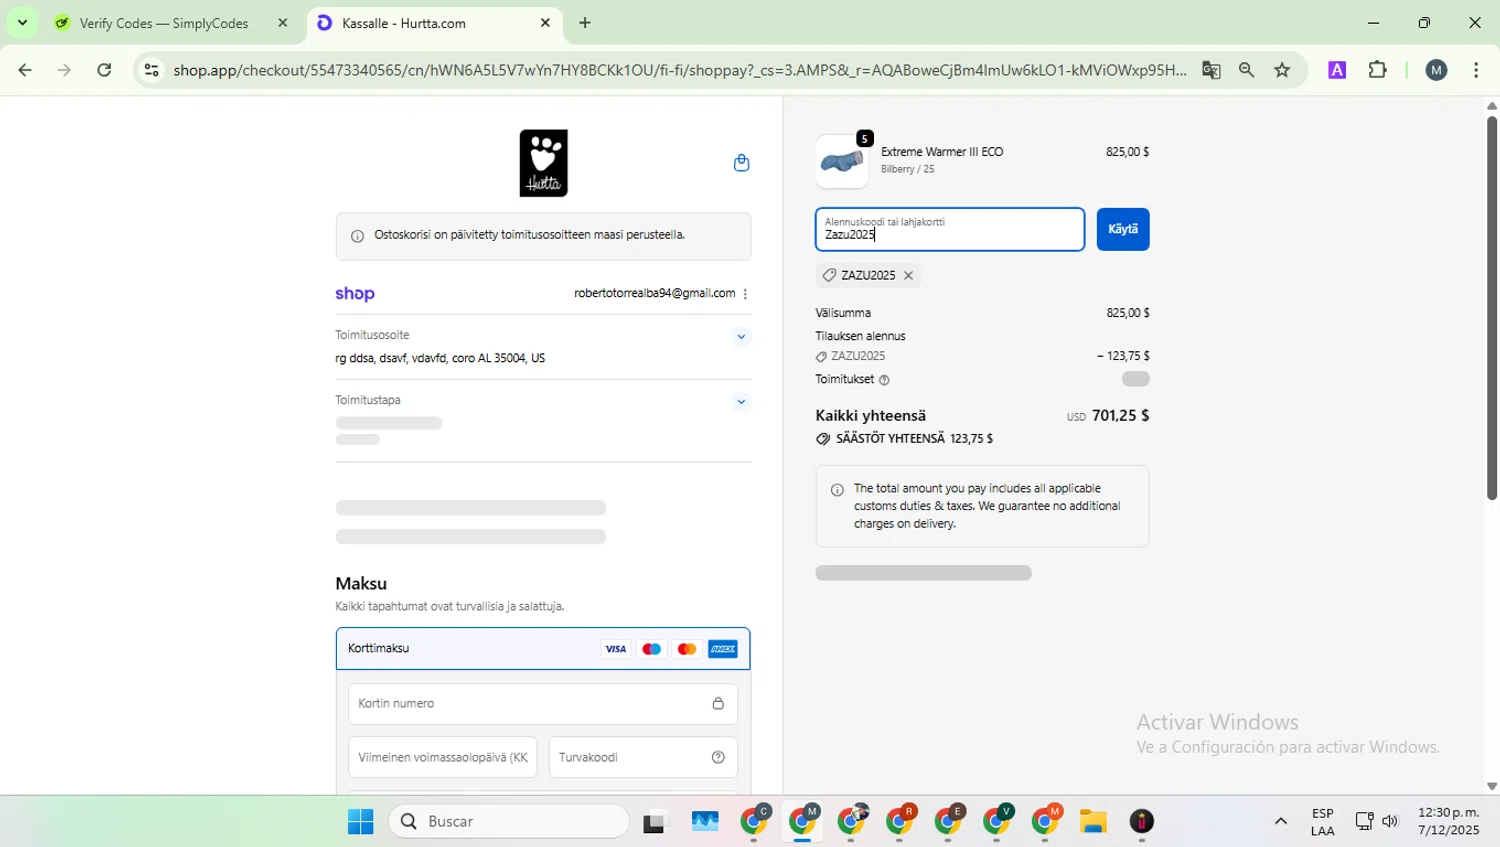The width and height of the screenshot is (1500, 847).
Task: Open account options menu beside email
Action: pyautogui.click(x=745, y=294)
